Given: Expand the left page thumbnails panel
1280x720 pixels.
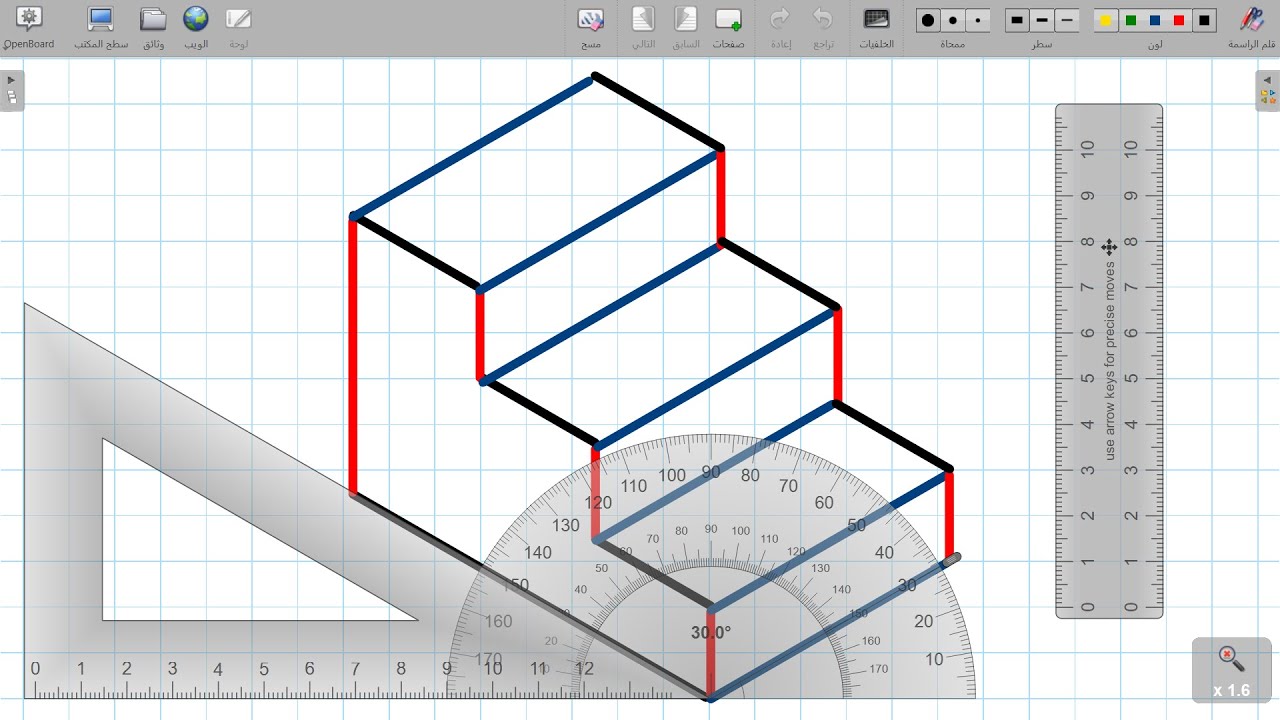Looking at the screenshot, I should 11,90.
